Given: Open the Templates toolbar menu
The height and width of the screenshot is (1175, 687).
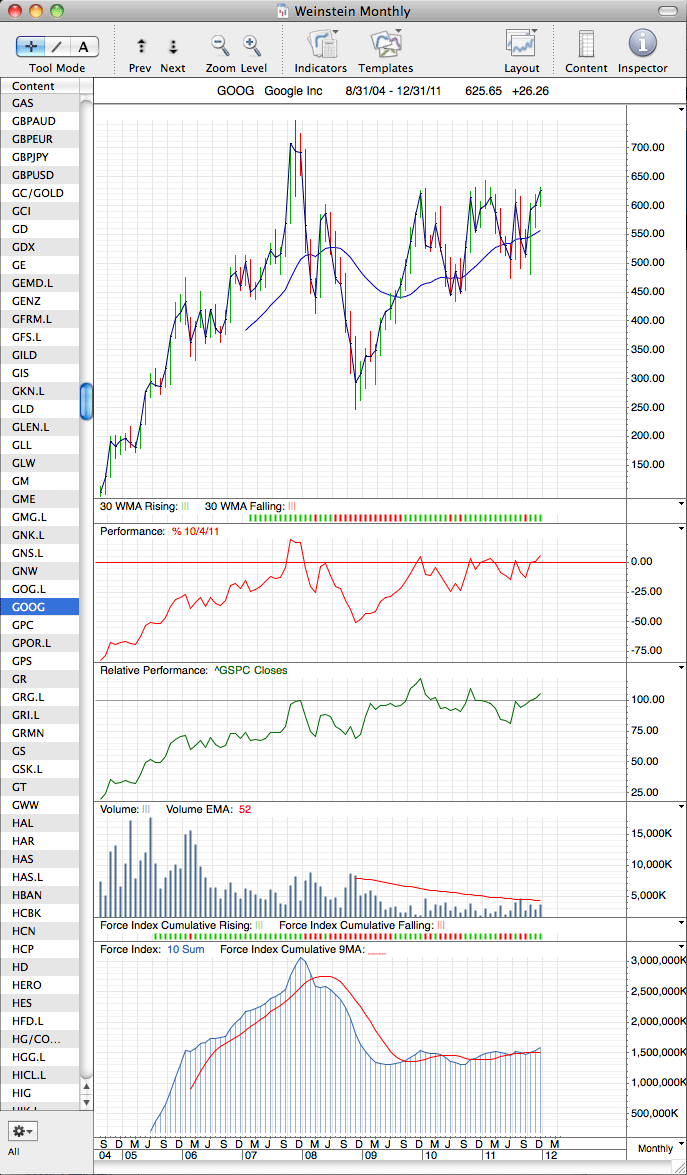Looking at the screenshot, I should [x=385, y=45].
